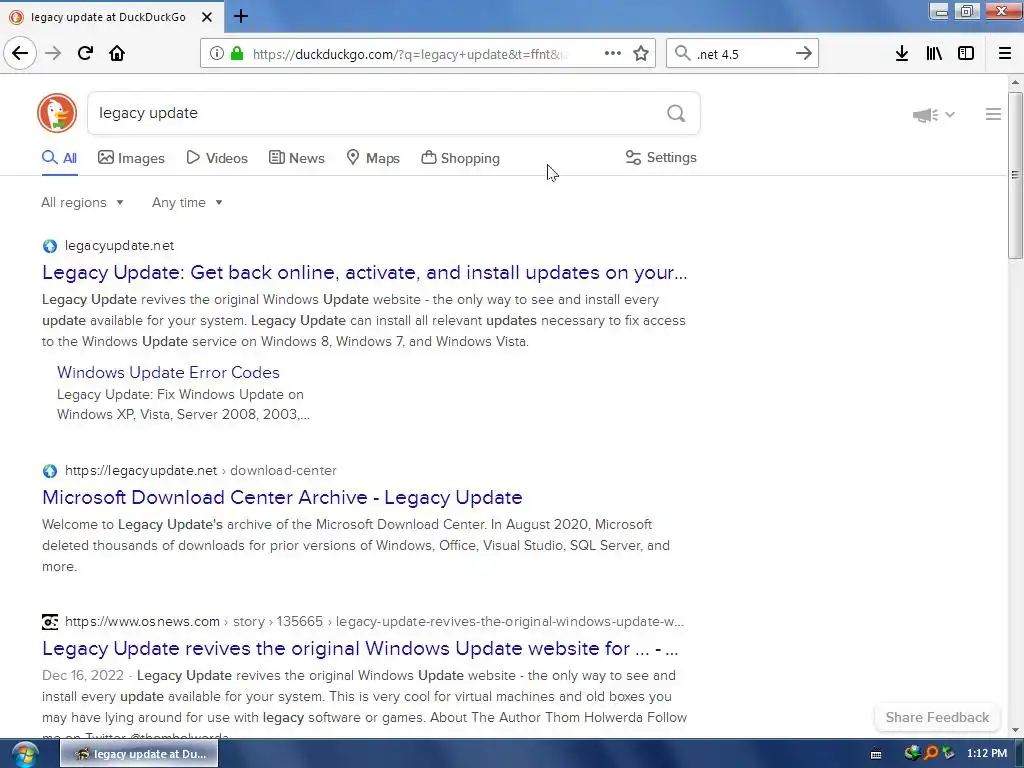This screenshot has width=1024, height=768.
Task: Toggle the sidebar view
Action: click(966, 54)
